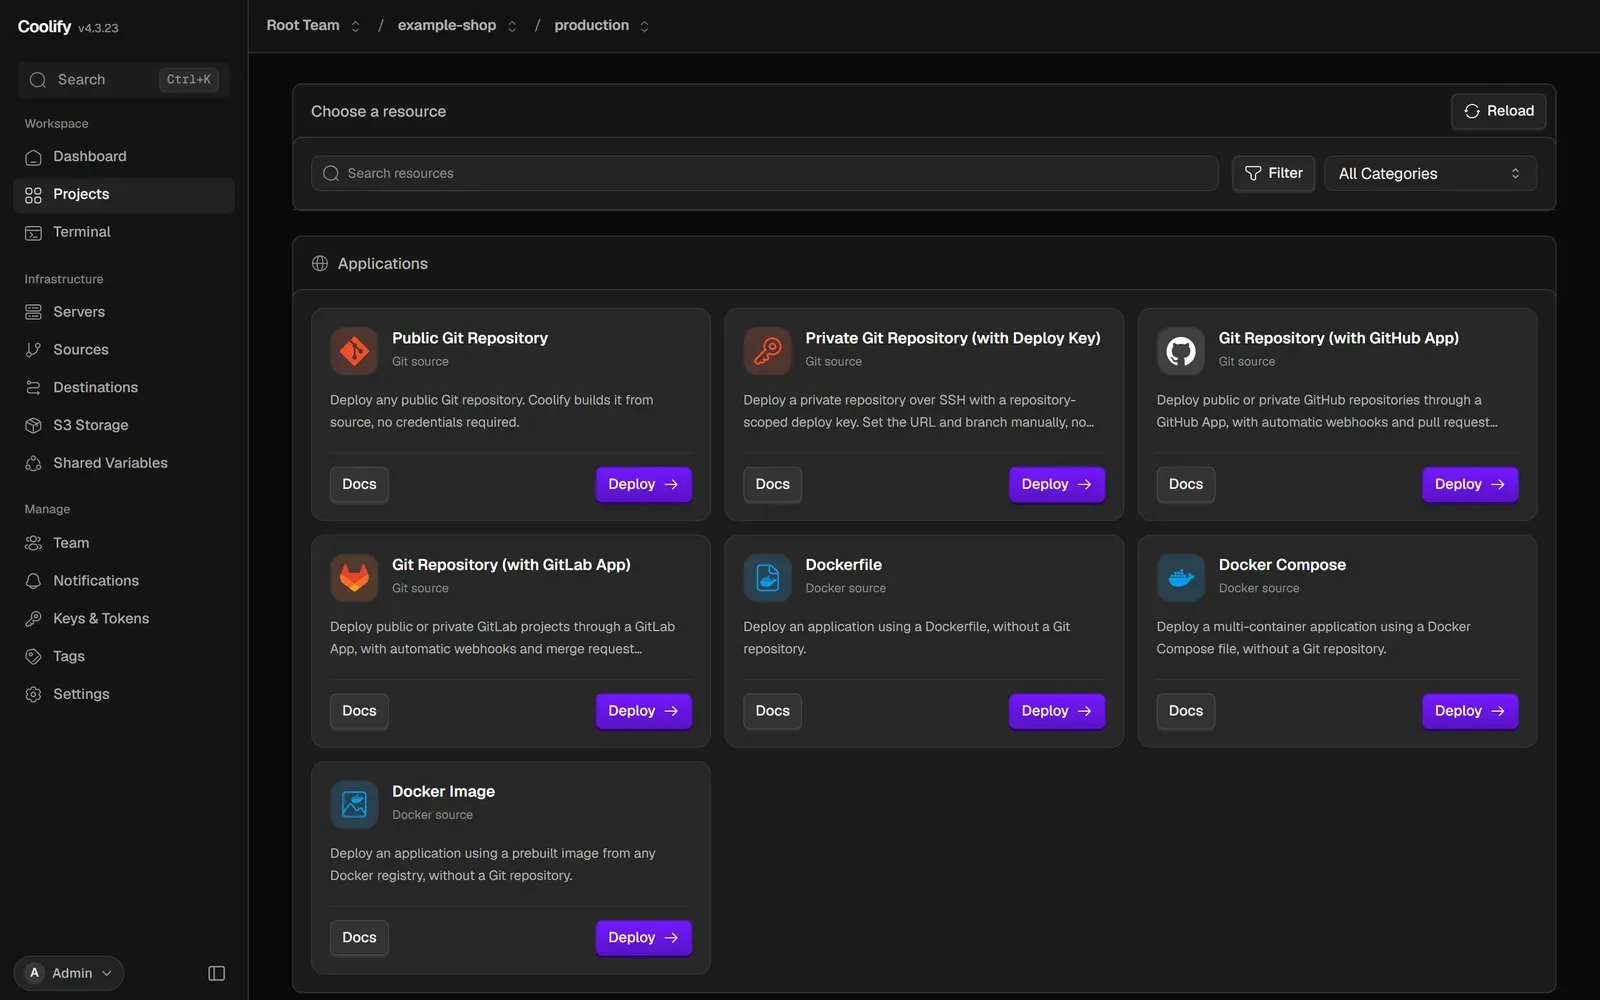Screen dimensions: 1600x1000
Task: Focus the Search resources field
Action: [x=764, y=174]
